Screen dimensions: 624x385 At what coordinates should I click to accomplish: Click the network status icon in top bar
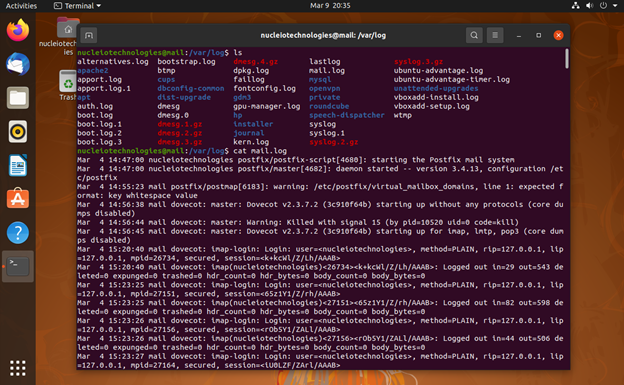[575, 6]
